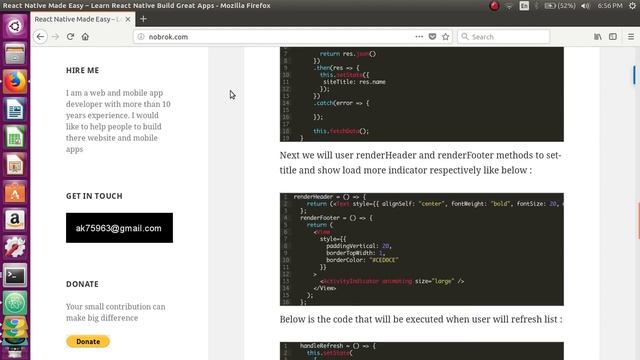Click the Donate PayPal button
This screenshot has height=360, width=640.
(x=88, y=341)
